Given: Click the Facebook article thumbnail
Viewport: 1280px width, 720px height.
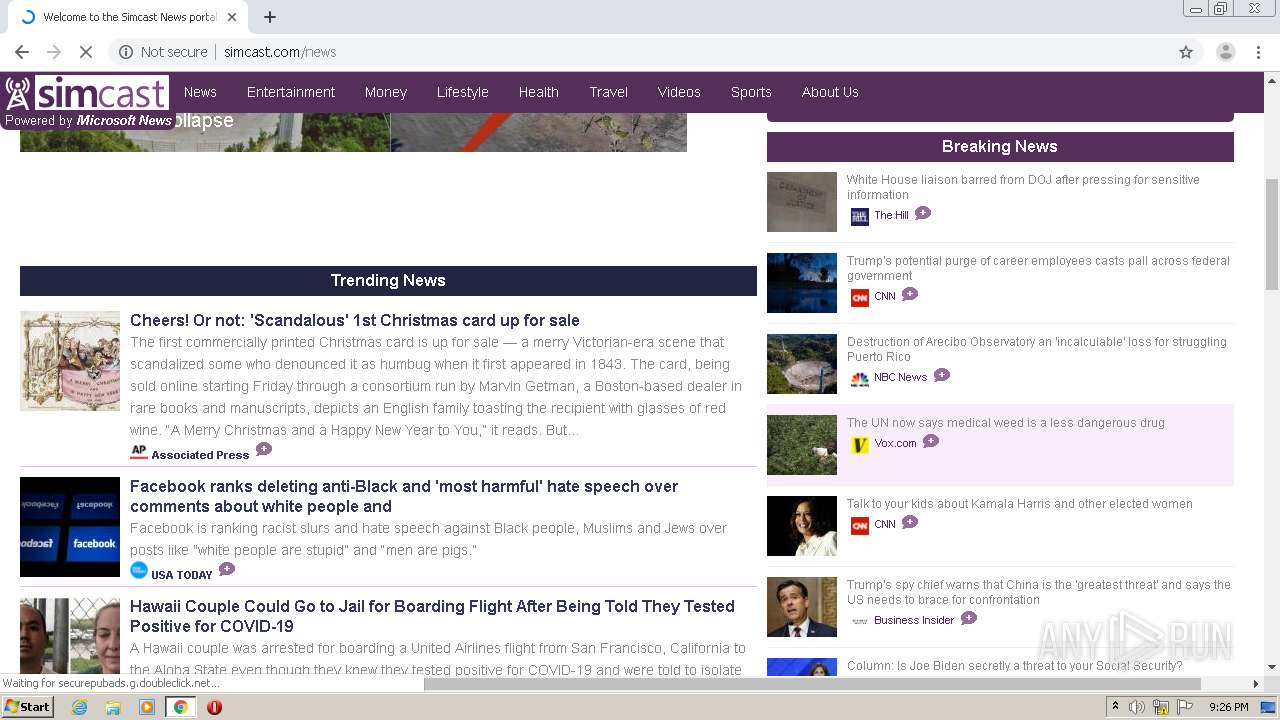Looking at the screenshot, I should click(x=70, y=527).
